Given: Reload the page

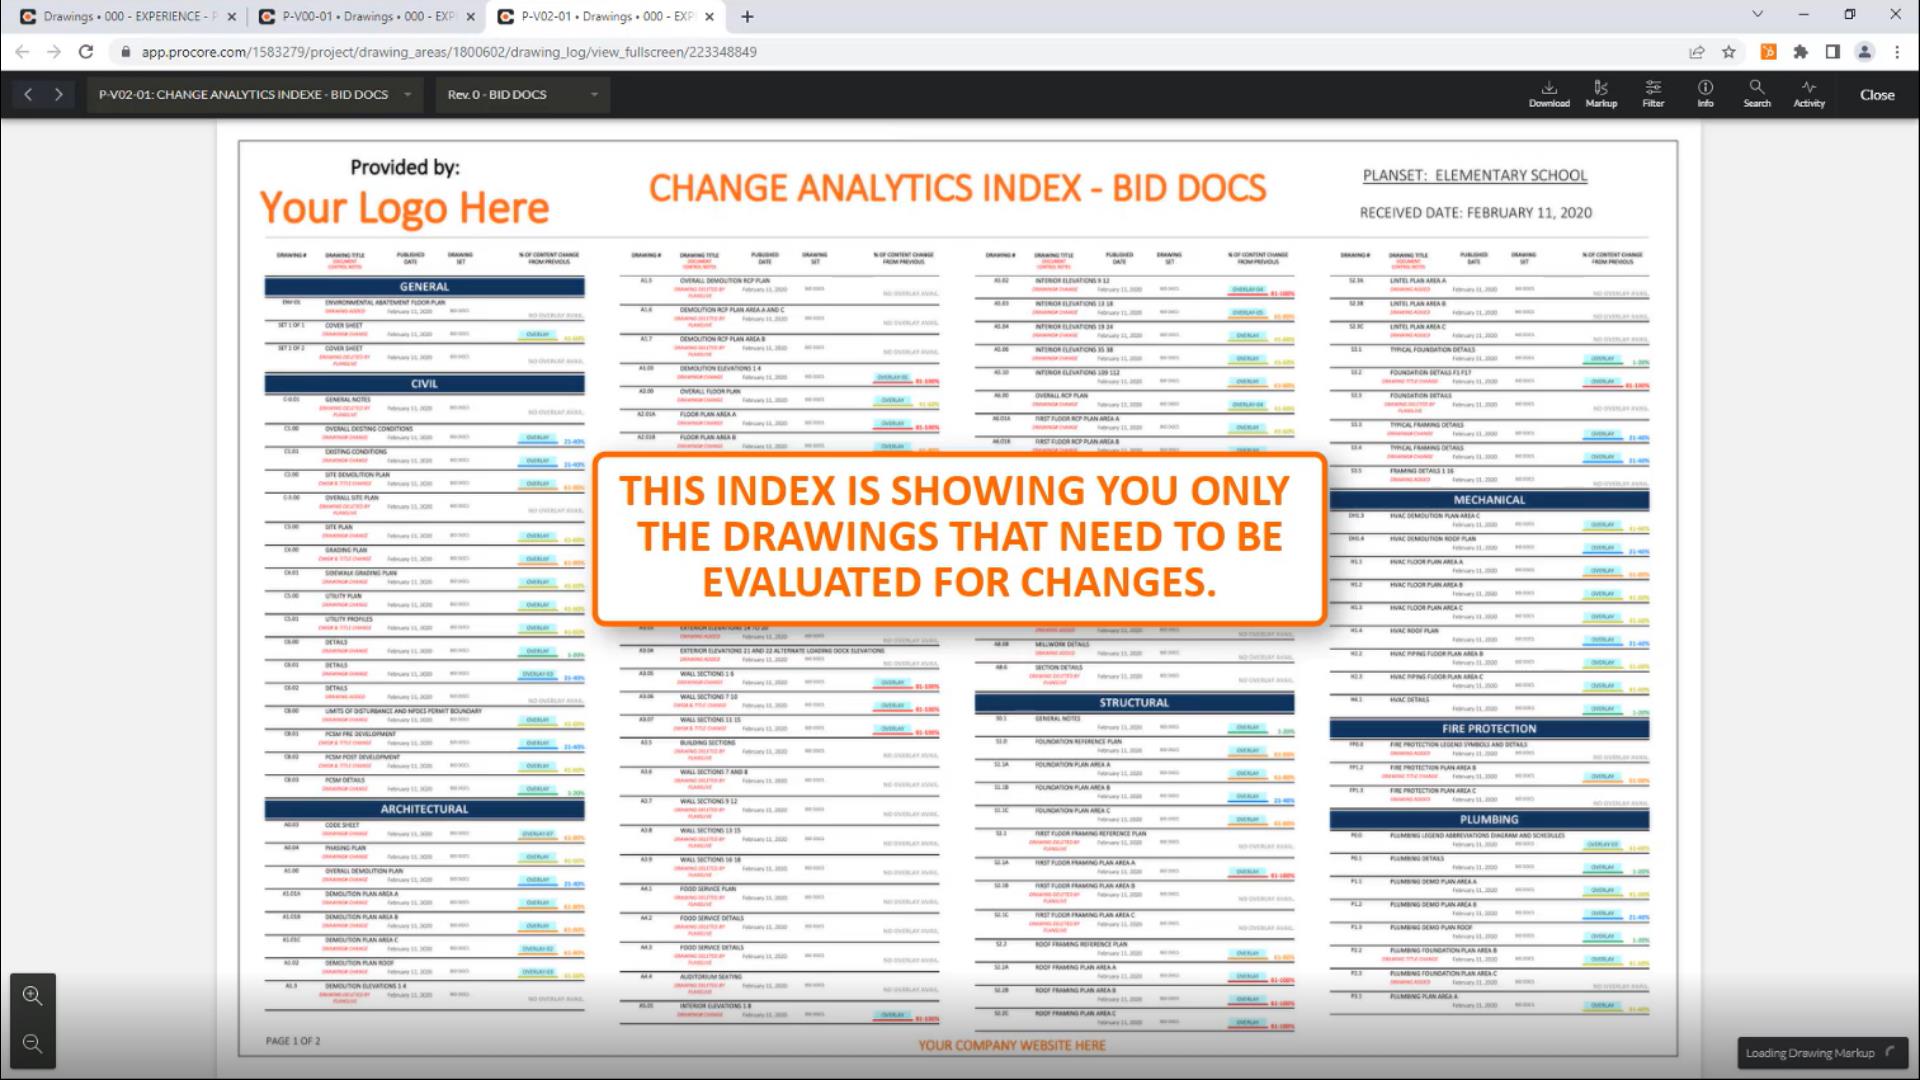Looking at the screenshot, I should (x=86, y=52).
